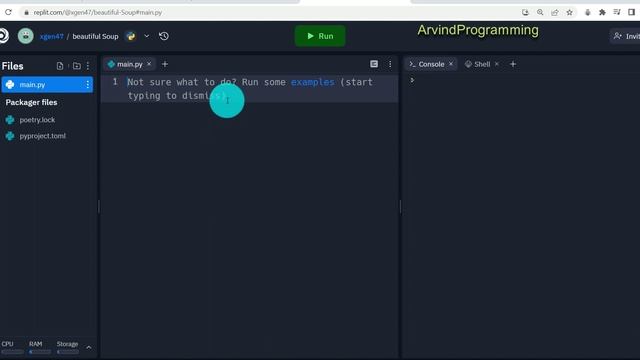Click the user avatar in header
The image size is (640, 360).
tap(25, 36)
